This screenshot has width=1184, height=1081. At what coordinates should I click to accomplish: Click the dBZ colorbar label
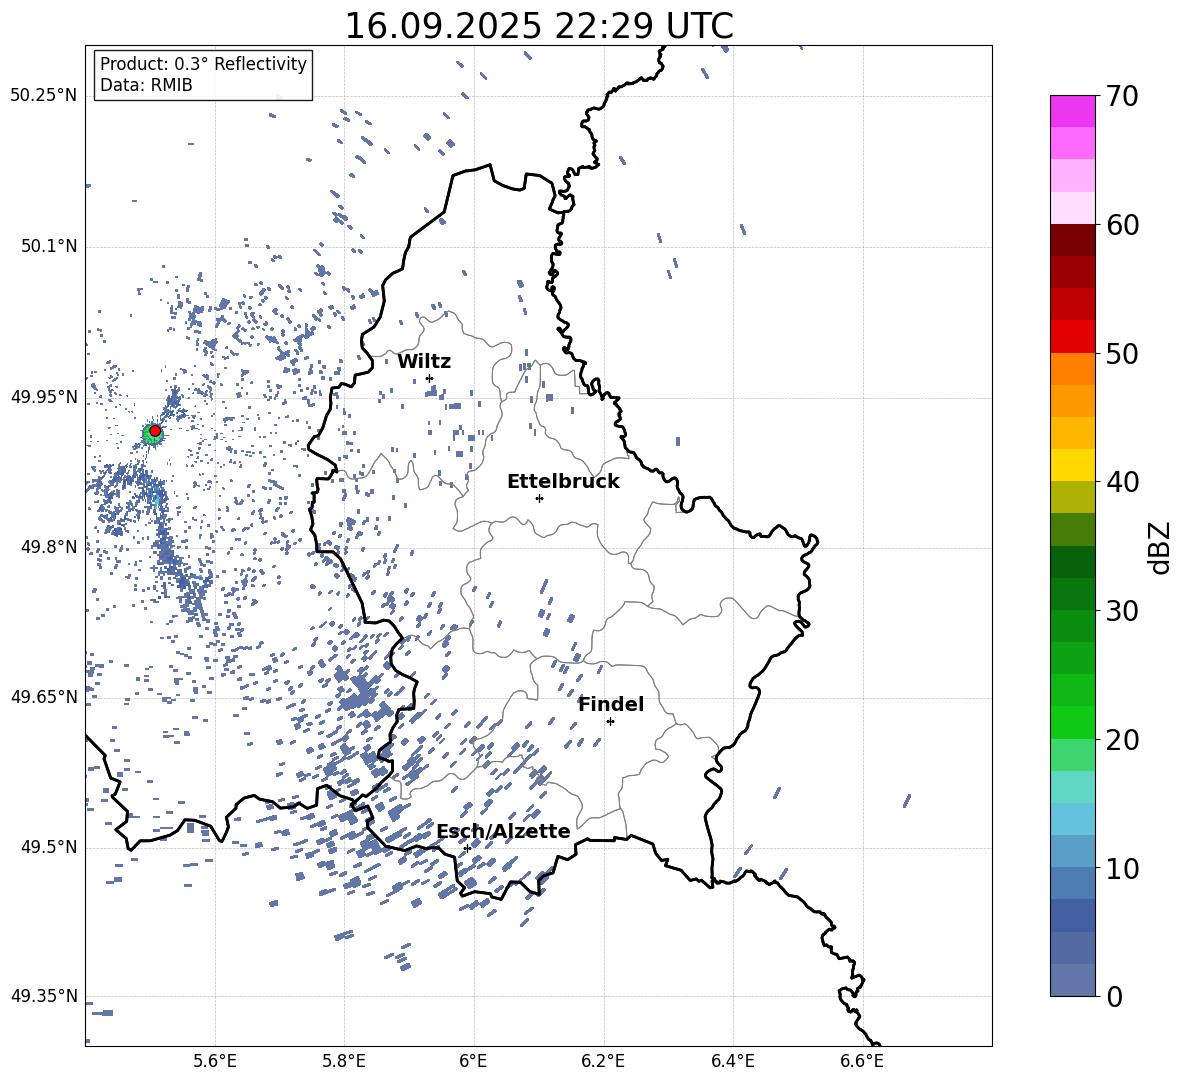click(1161, 547)
